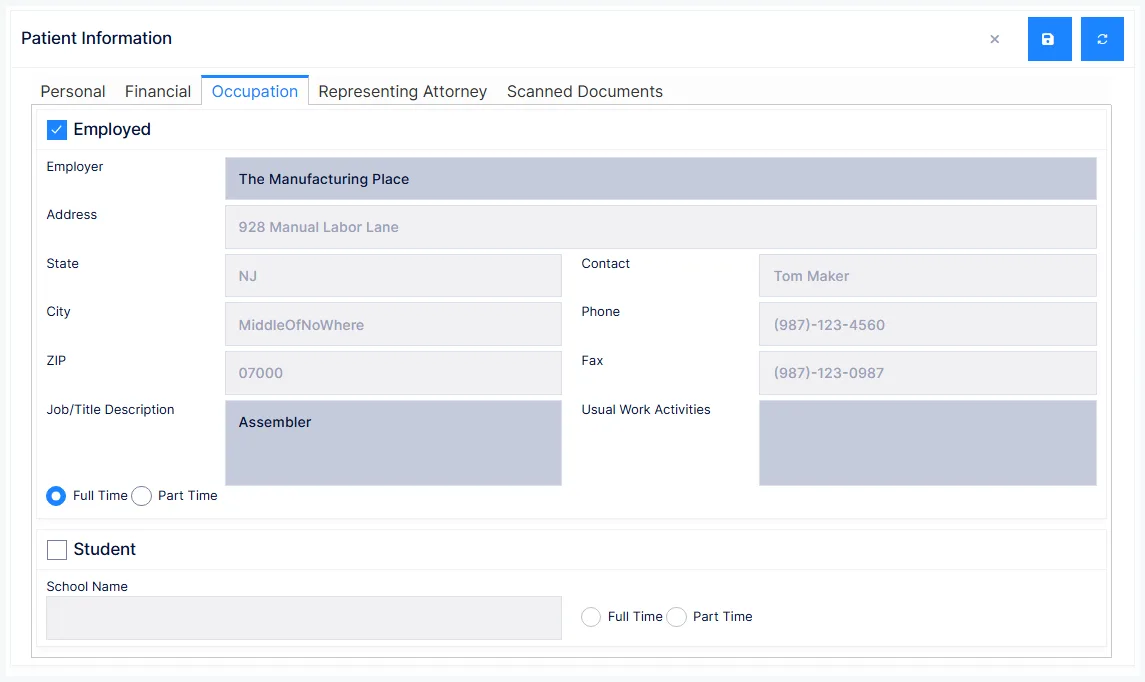Click the School Name input field
Screen dimensions: 1145x682
click(304, 618)
